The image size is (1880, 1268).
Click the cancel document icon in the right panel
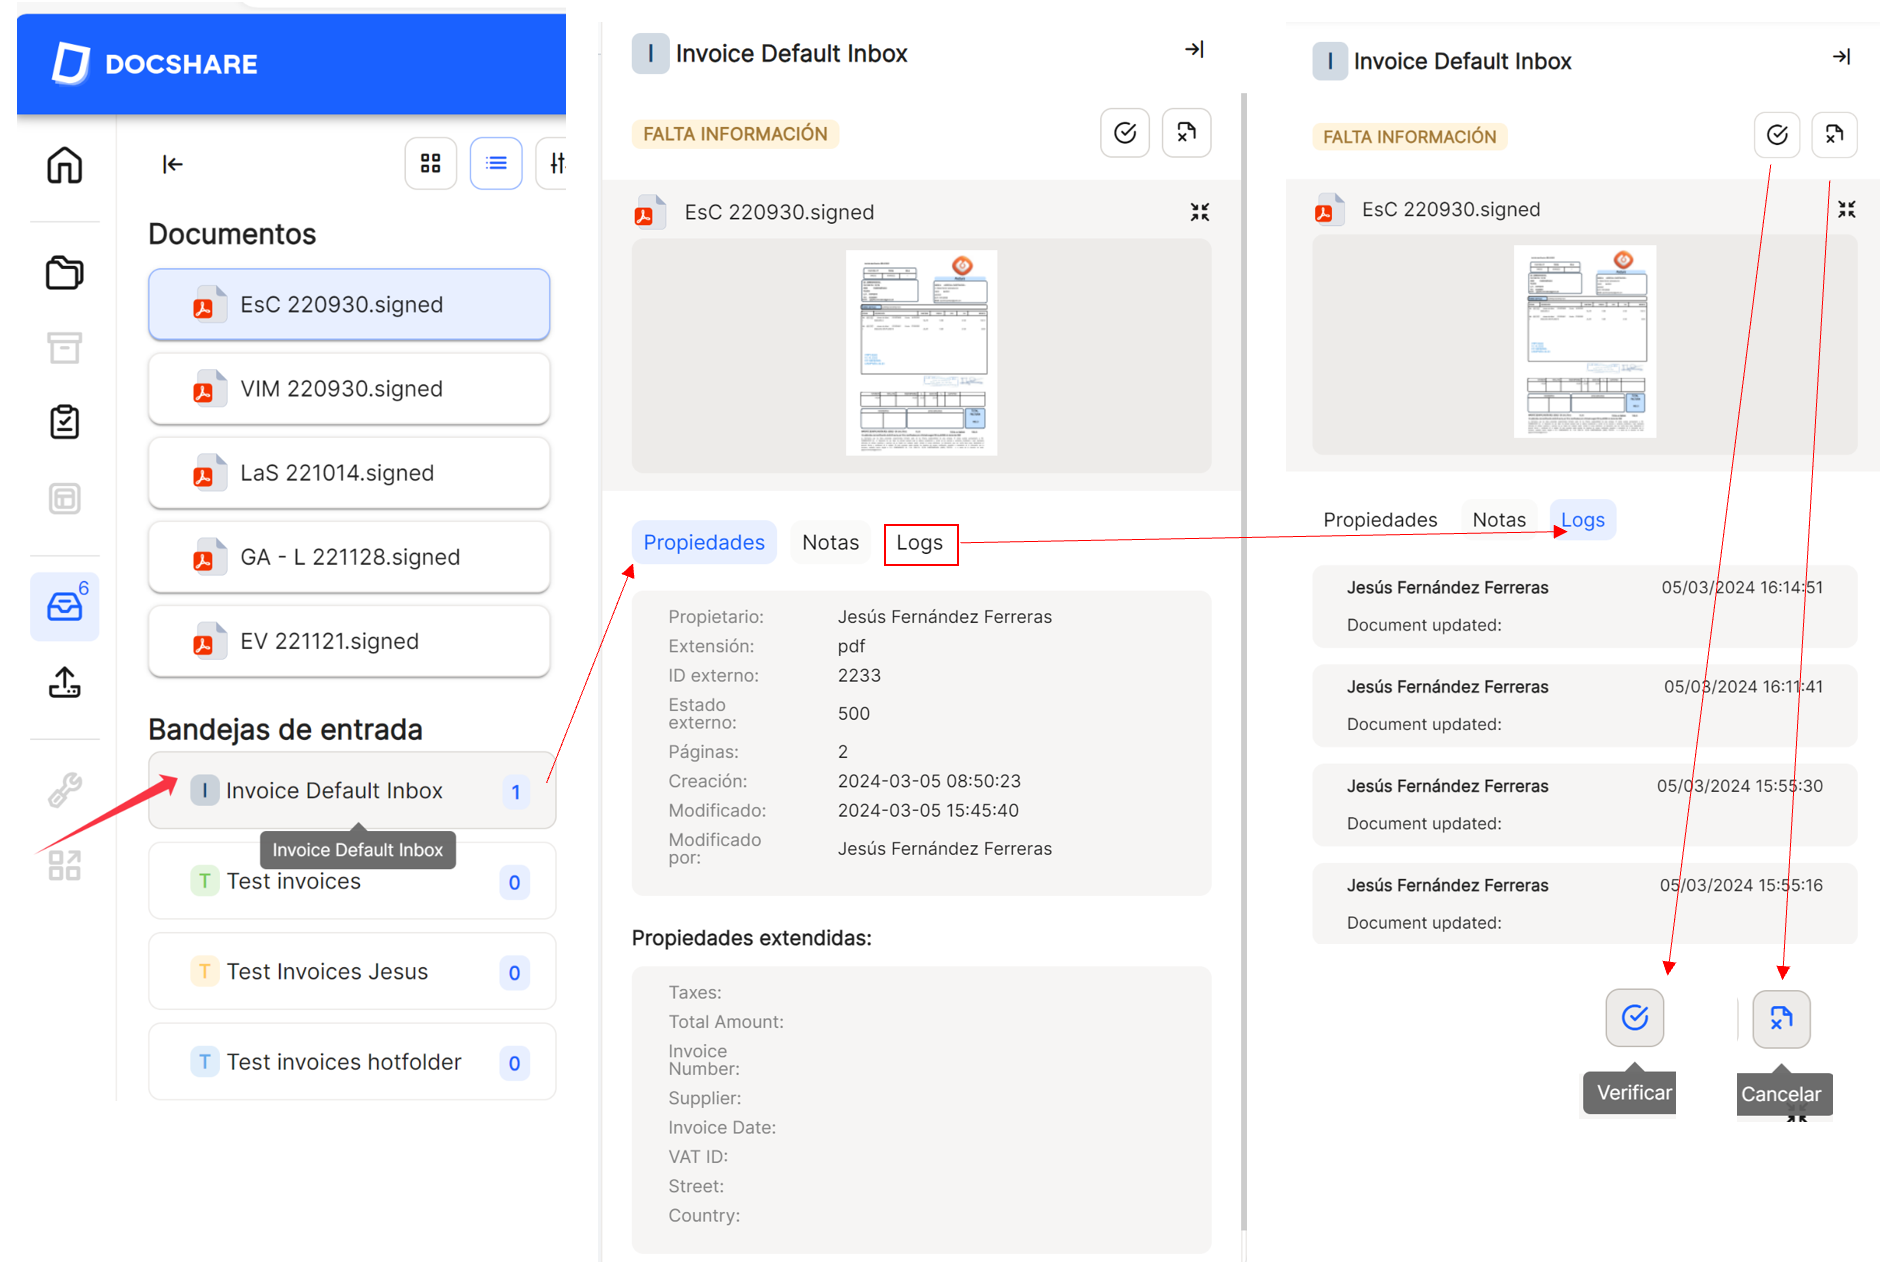[1835, 135]
